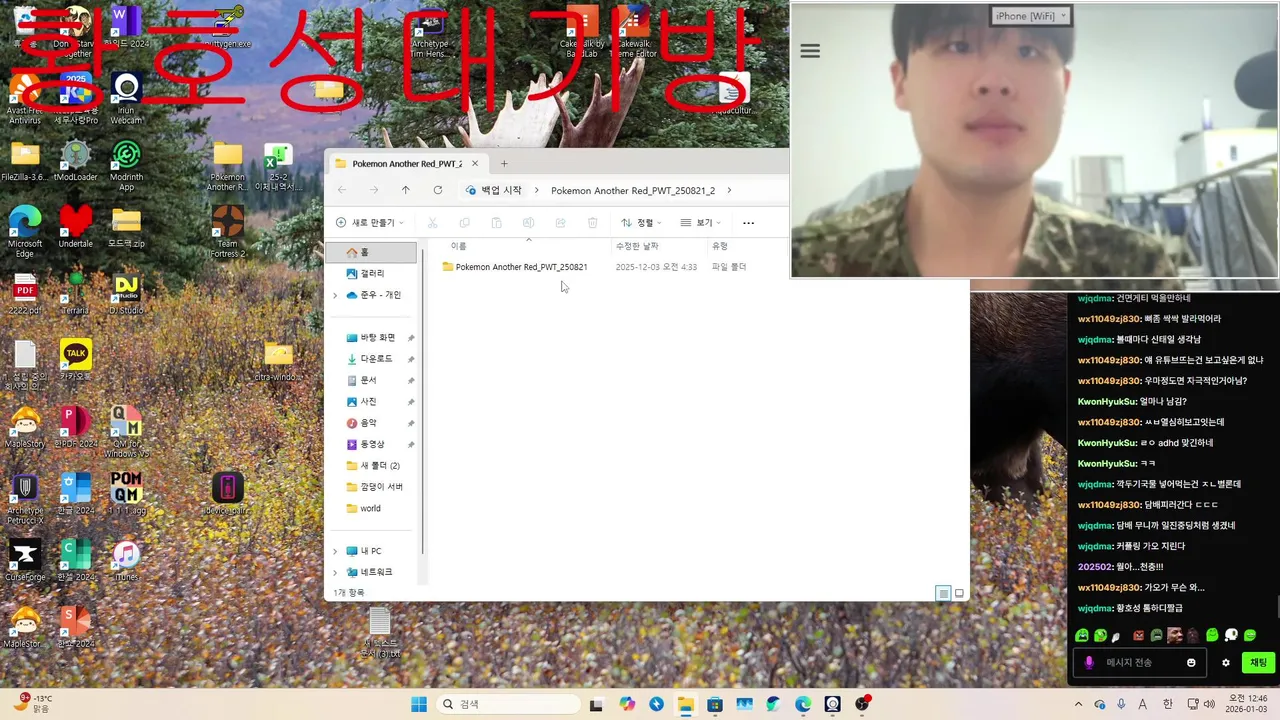
Task: Open 다운로드 in the Explorer sidebar
Action: tap(375, 358)
